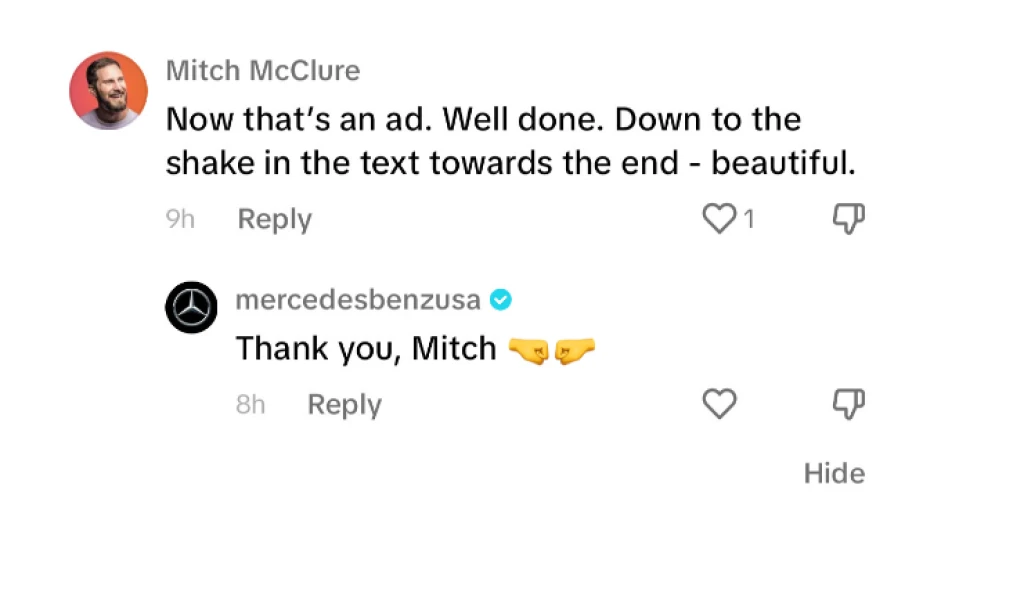Tap the heart on the mercedesbenzusa reply
This screenshot has height=600, width=1024.
point(720,404)
